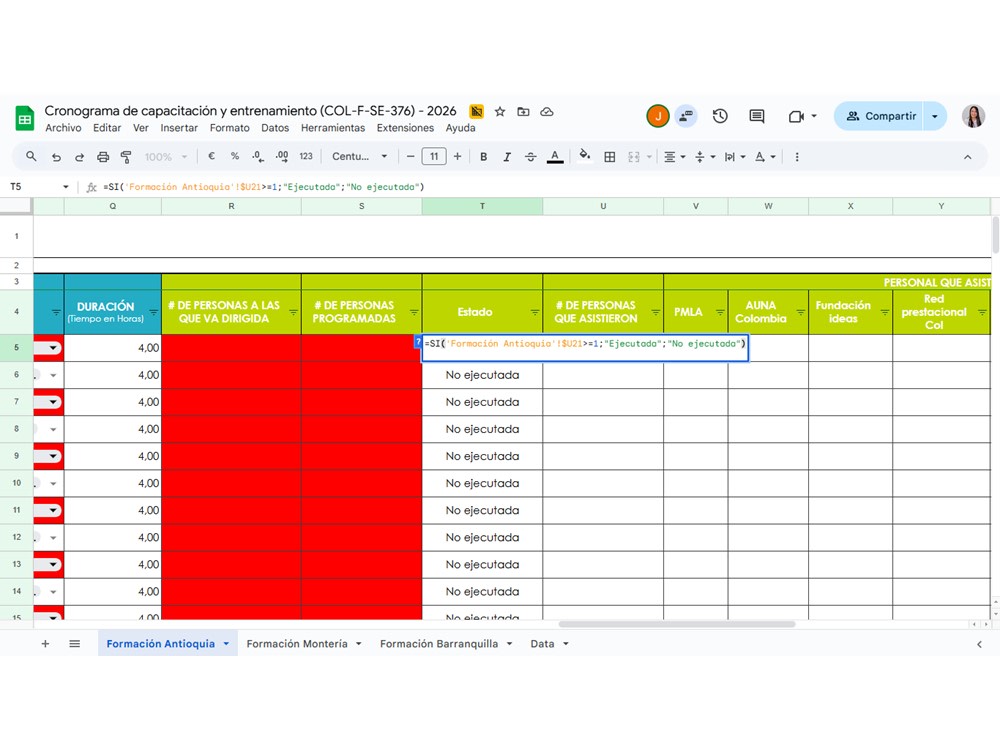1000x750 pixels.
Task: Open version history clock icon
Action: 720,116
